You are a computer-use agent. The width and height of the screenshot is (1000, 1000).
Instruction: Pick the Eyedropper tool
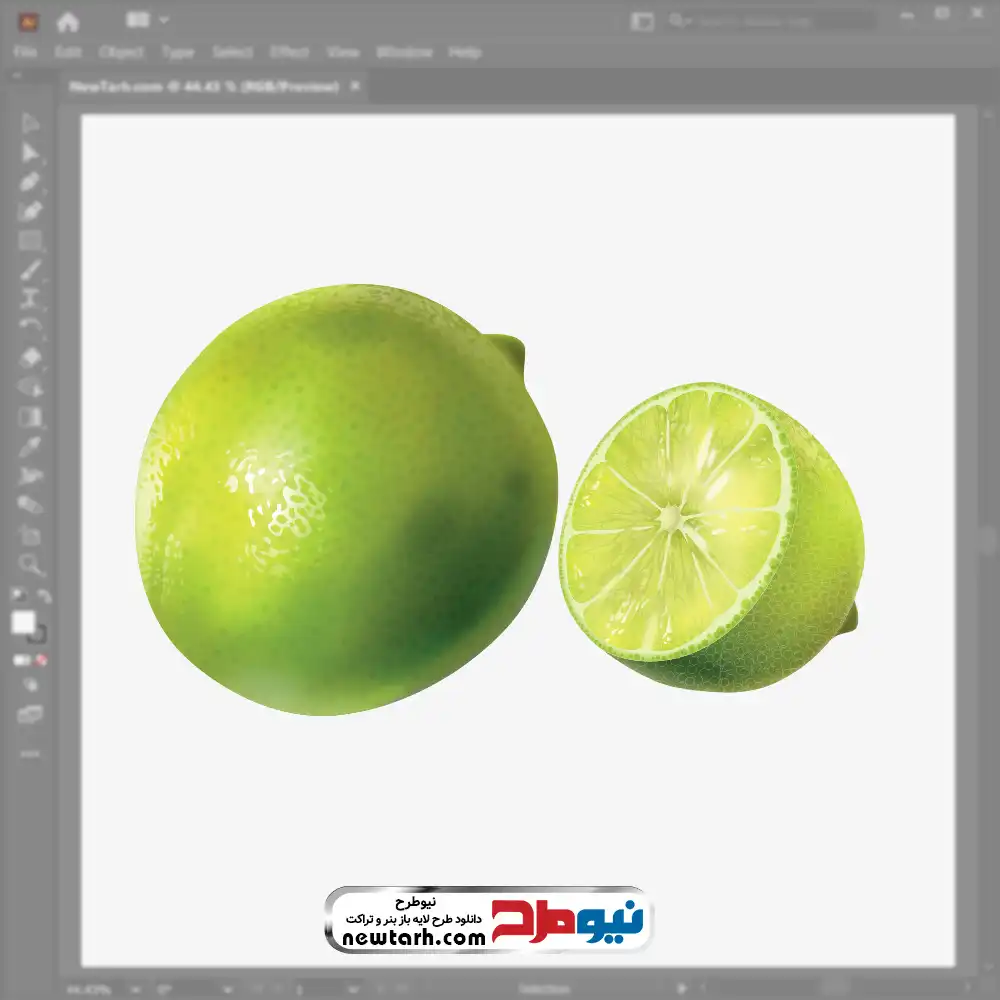coord(30,446)
